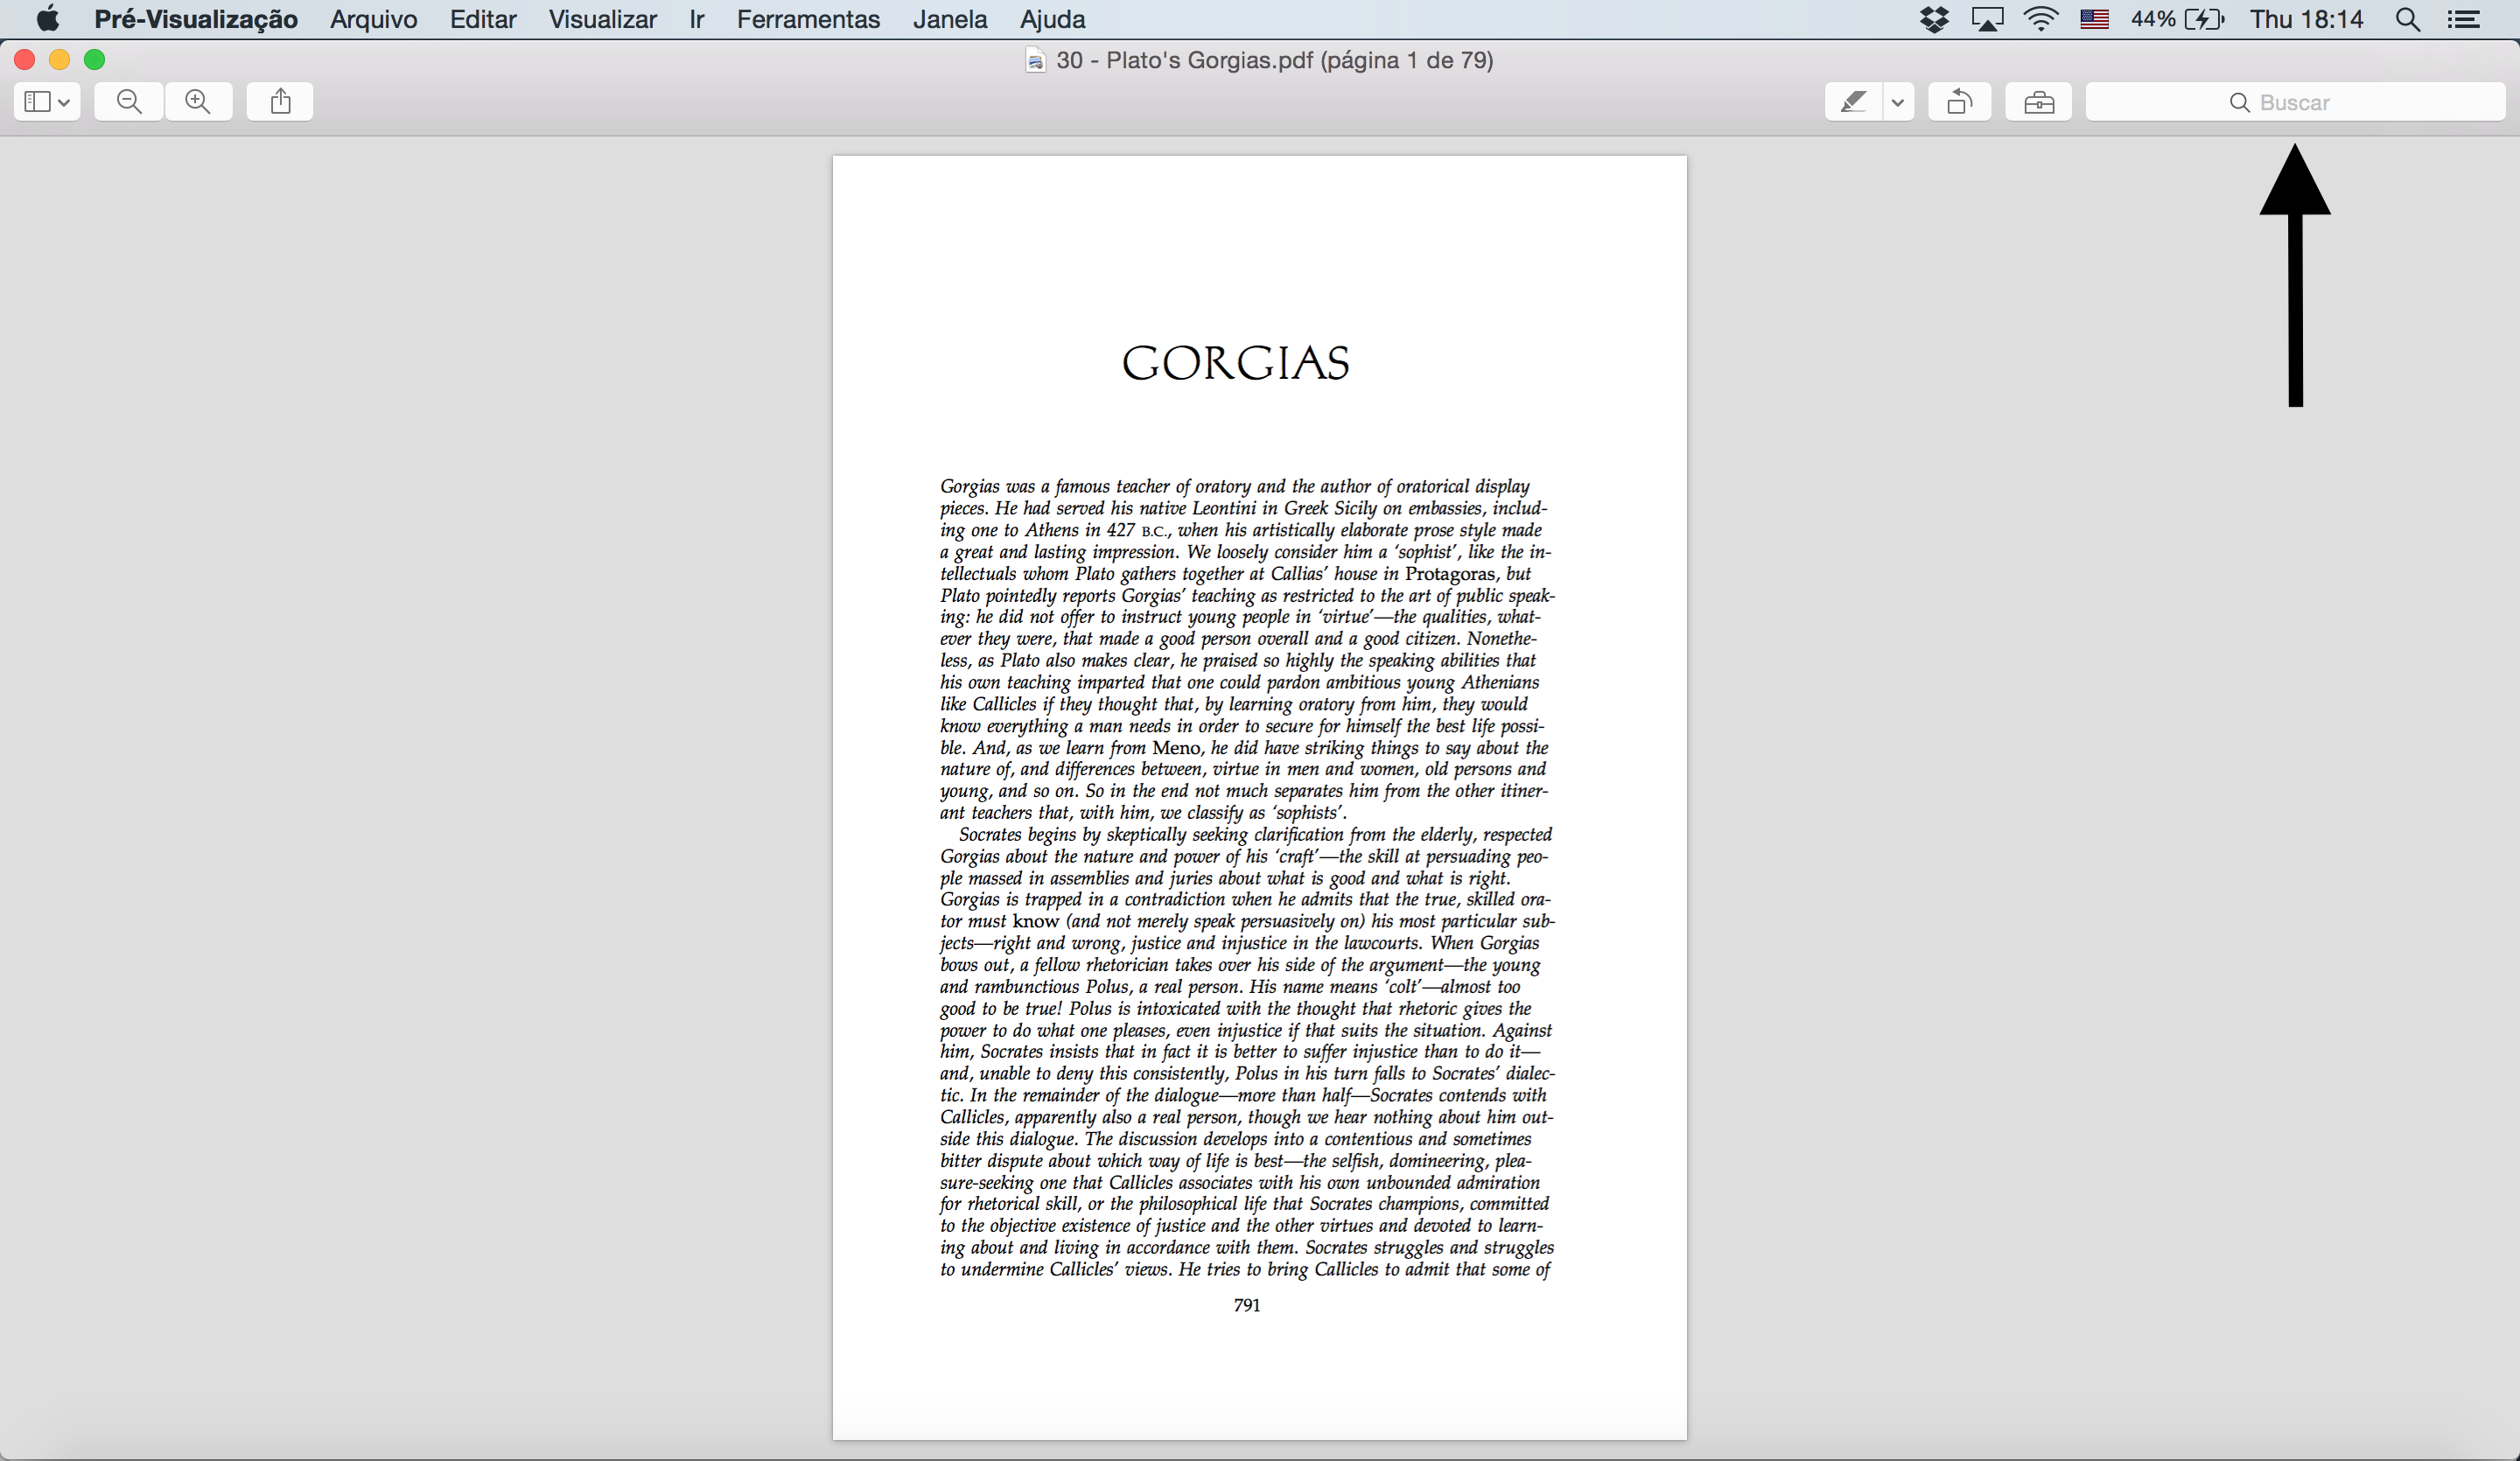Rotate the page with the rotate icon

[x=1960, y=101]
